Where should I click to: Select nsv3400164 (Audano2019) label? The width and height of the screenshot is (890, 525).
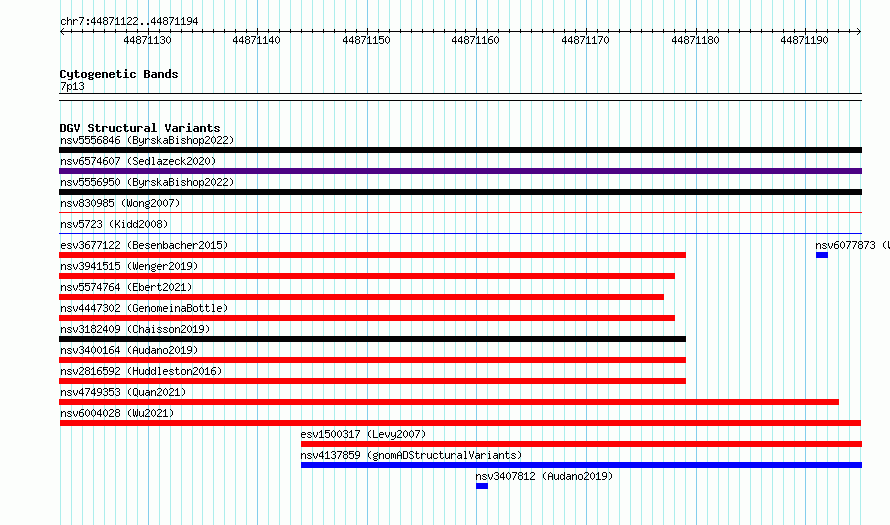click(129, 350)
